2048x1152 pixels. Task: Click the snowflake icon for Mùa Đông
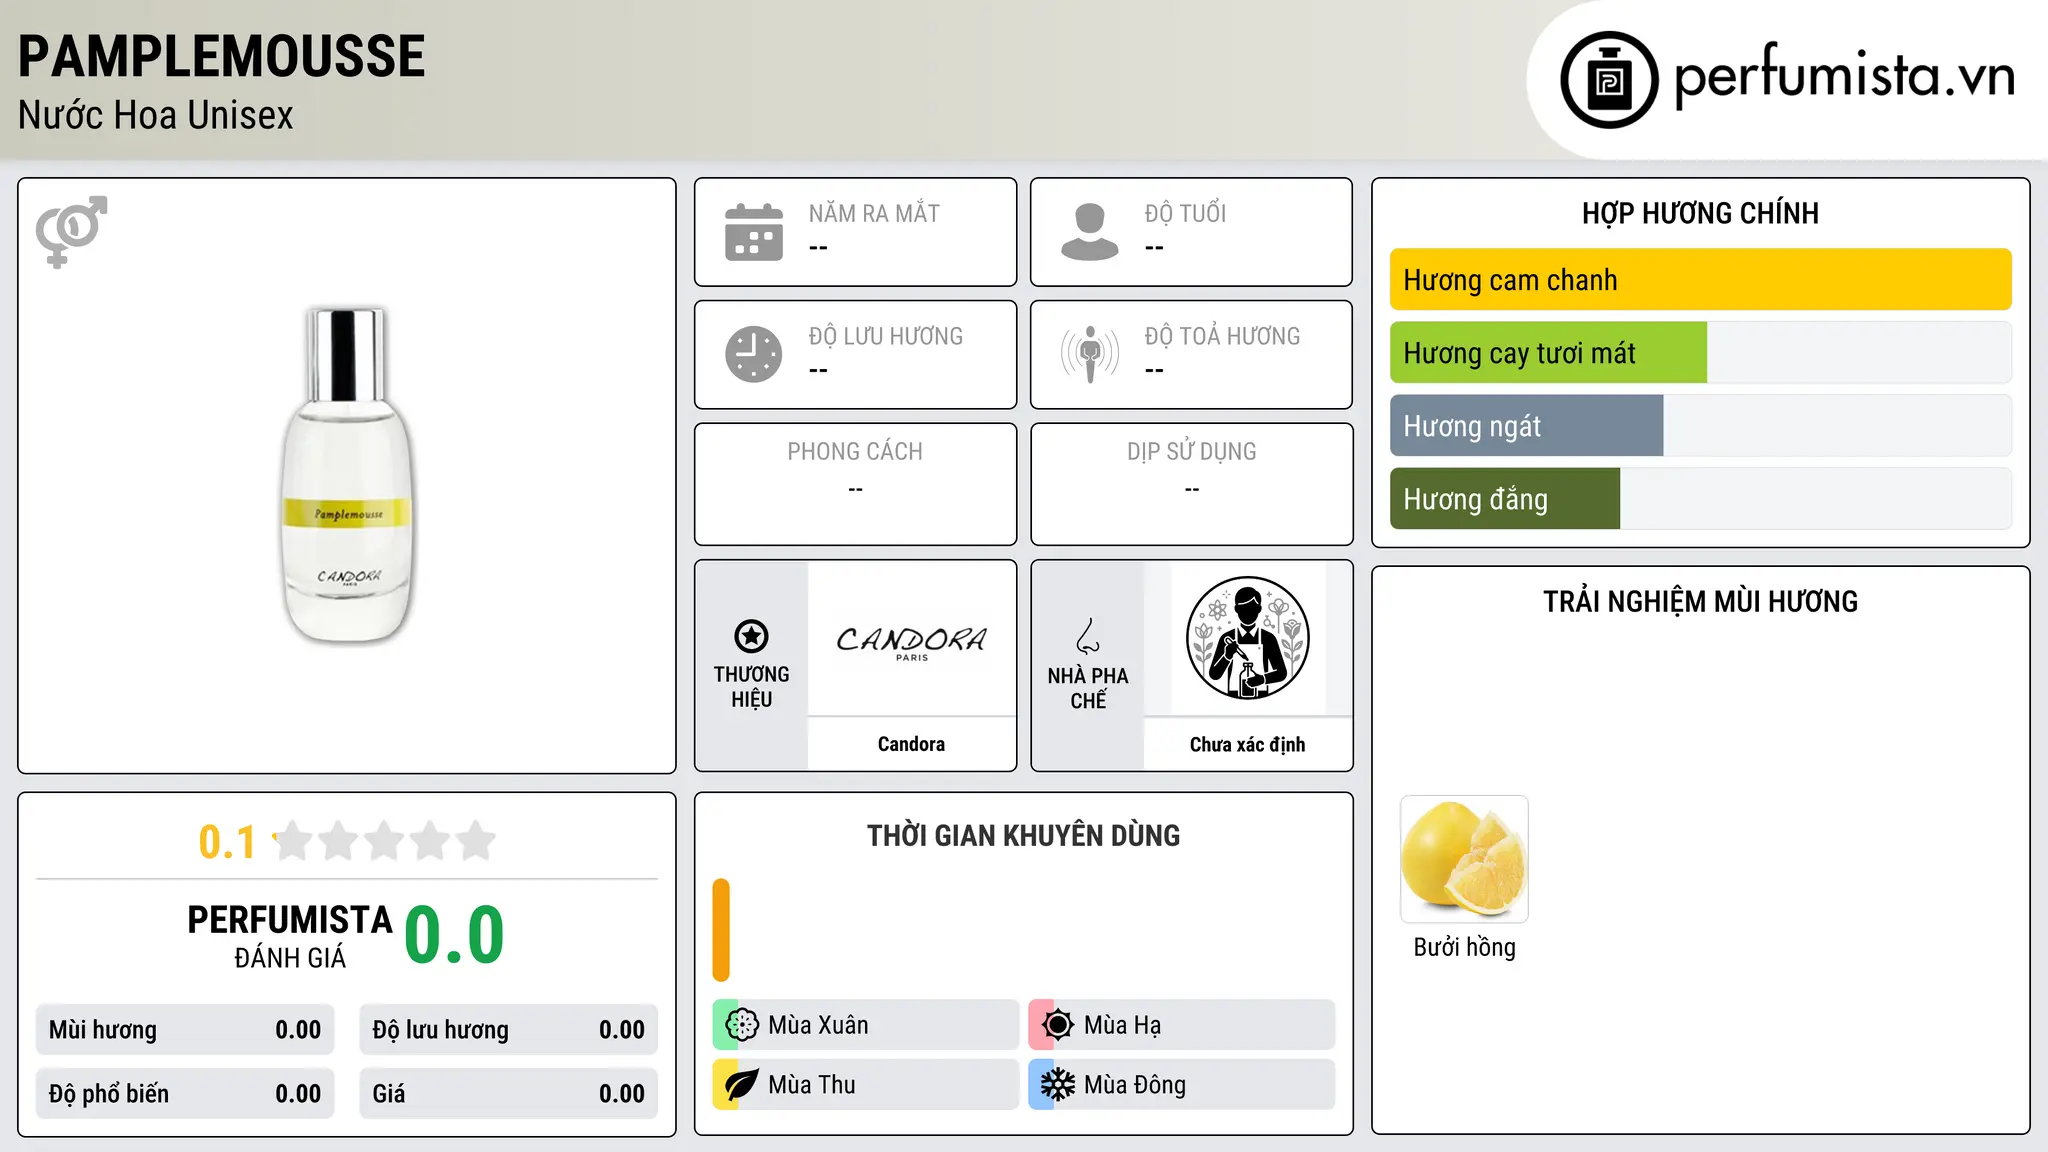click(1058, 1085)
